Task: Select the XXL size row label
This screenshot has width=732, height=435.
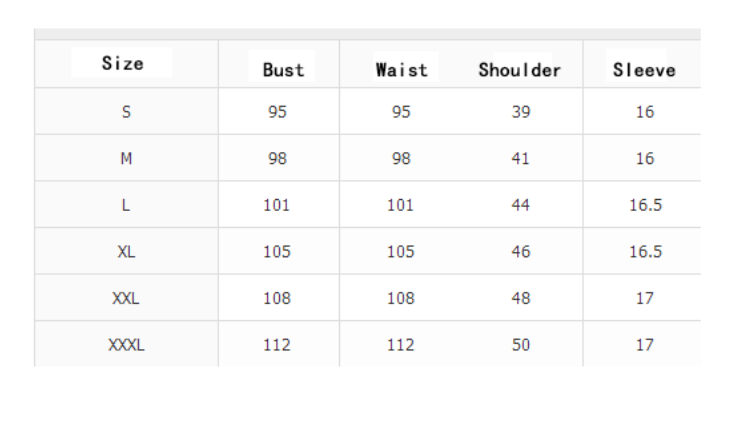Action: tap(126, 298)
